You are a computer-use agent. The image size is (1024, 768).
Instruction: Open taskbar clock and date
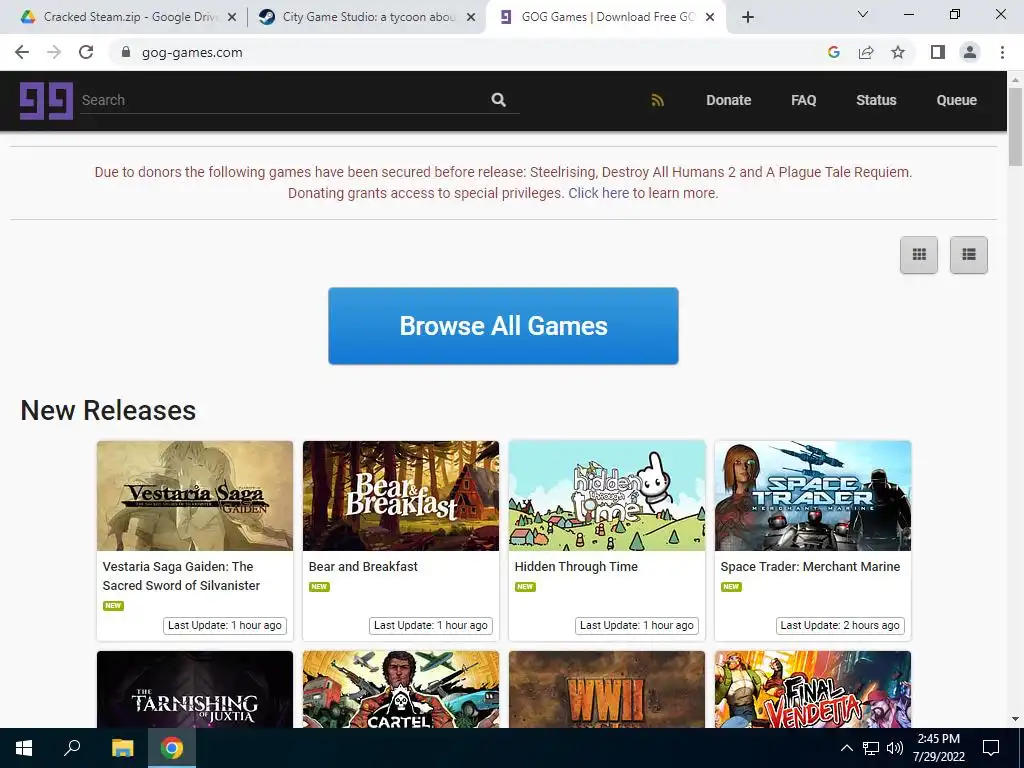click(938, 748)
